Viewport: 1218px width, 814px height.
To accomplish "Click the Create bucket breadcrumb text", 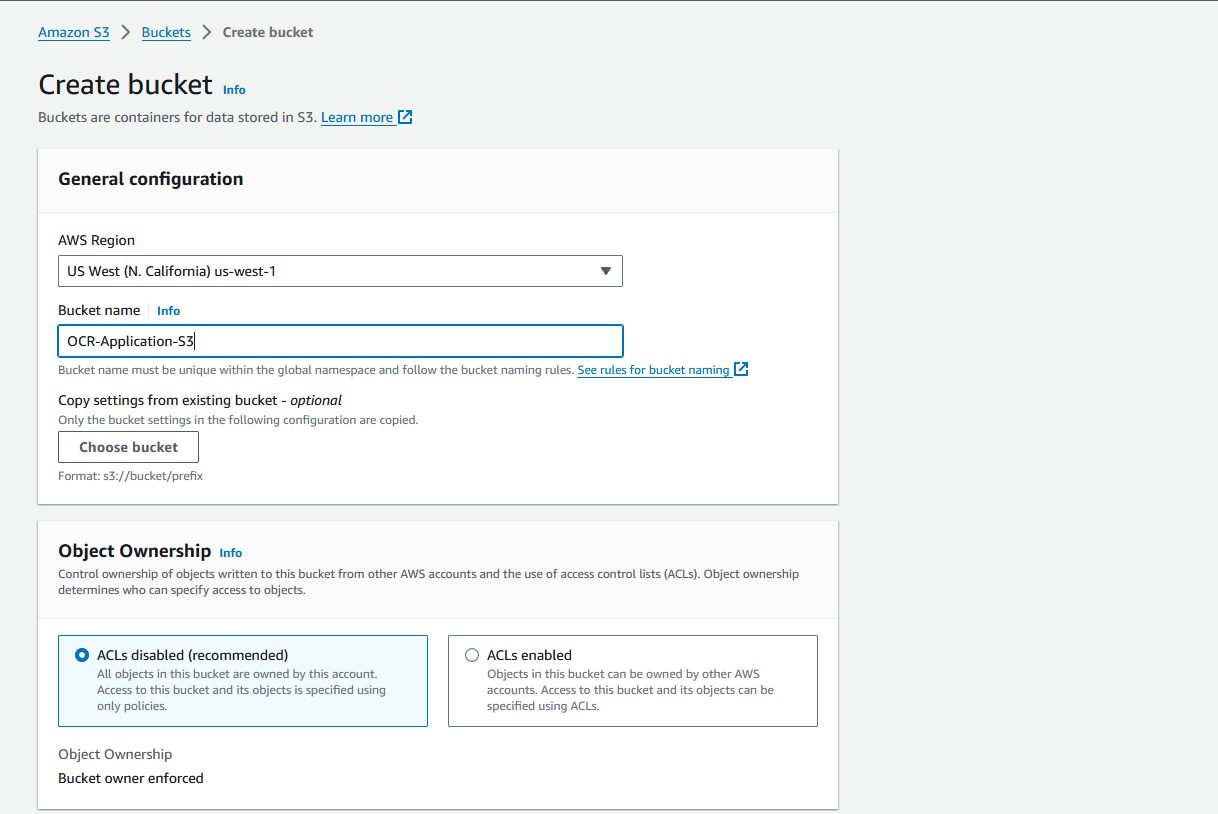I will tap(268, 32).
